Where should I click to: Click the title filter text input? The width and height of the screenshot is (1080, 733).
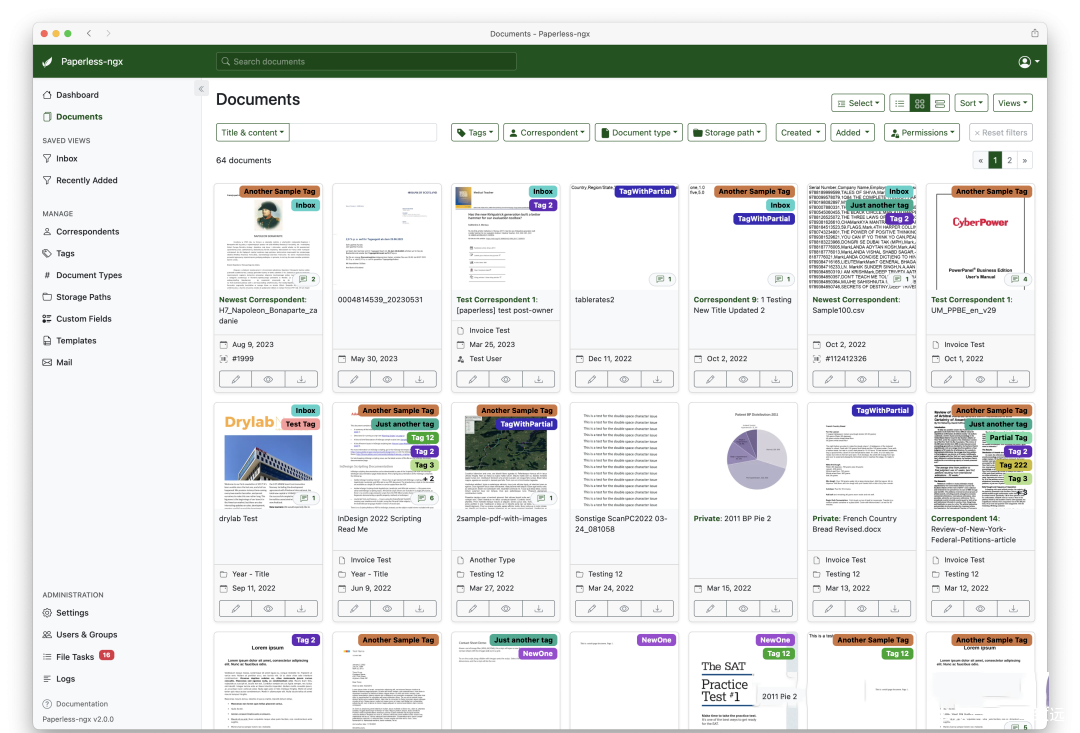[x=363, y=133]
